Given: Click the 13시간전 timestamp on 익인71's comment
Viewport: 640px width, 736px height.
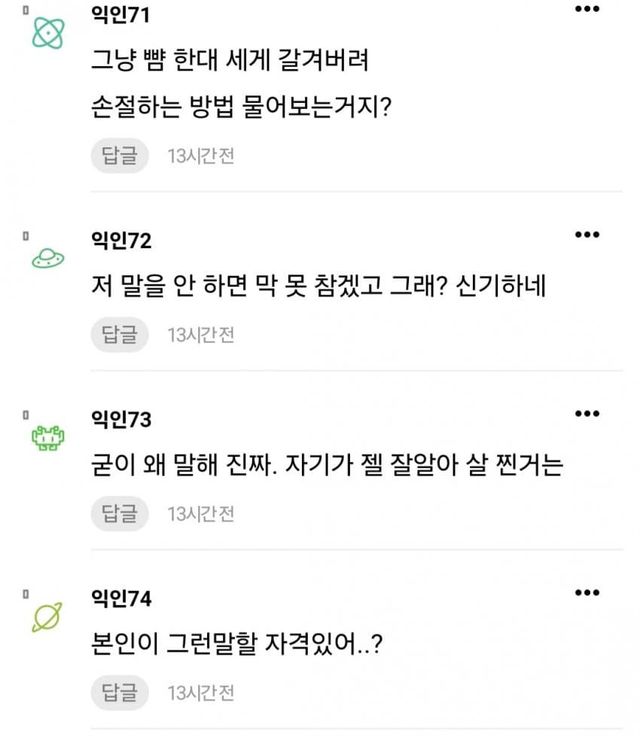Looking at the screenshot, I should coord(200,156).
